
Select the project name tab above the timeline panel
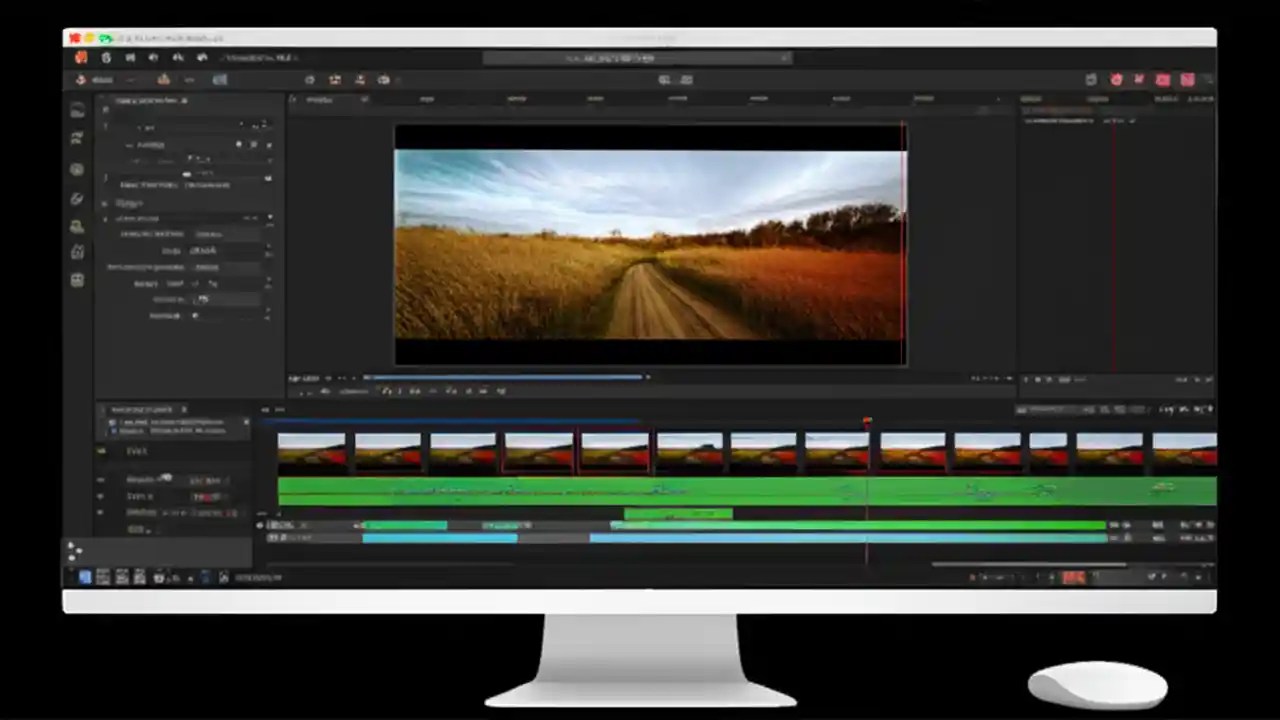[x=142, y=409]
